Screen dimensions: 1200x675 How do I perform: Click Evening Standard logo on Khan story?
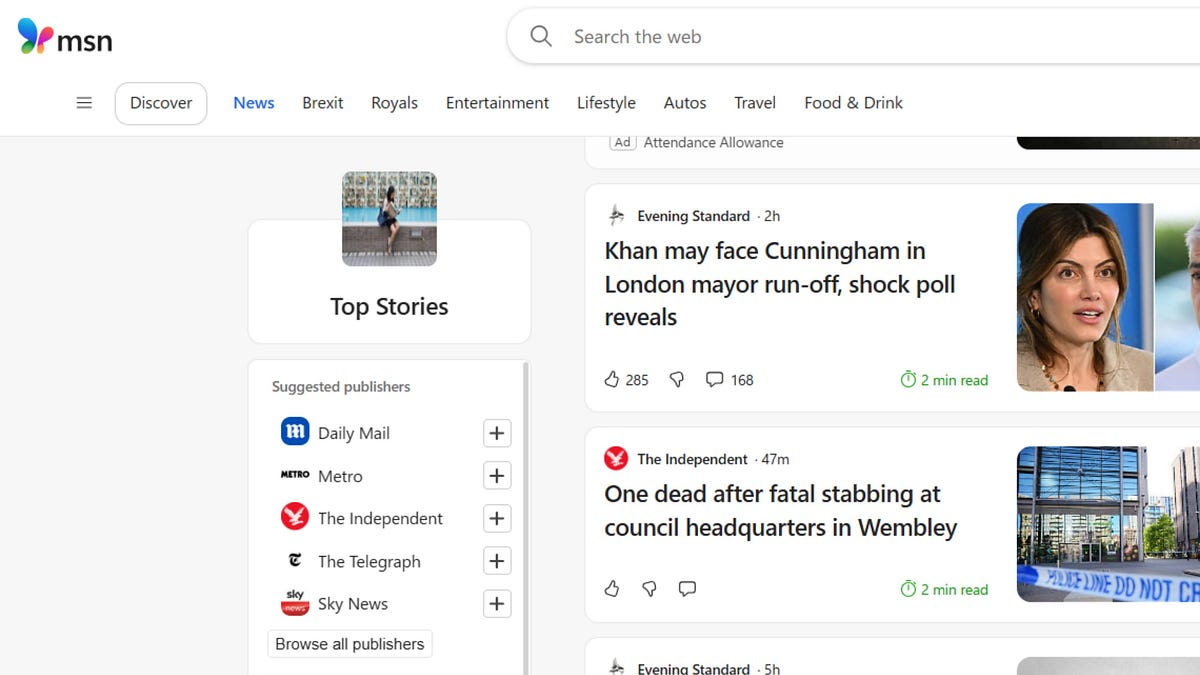pos(616,215)
